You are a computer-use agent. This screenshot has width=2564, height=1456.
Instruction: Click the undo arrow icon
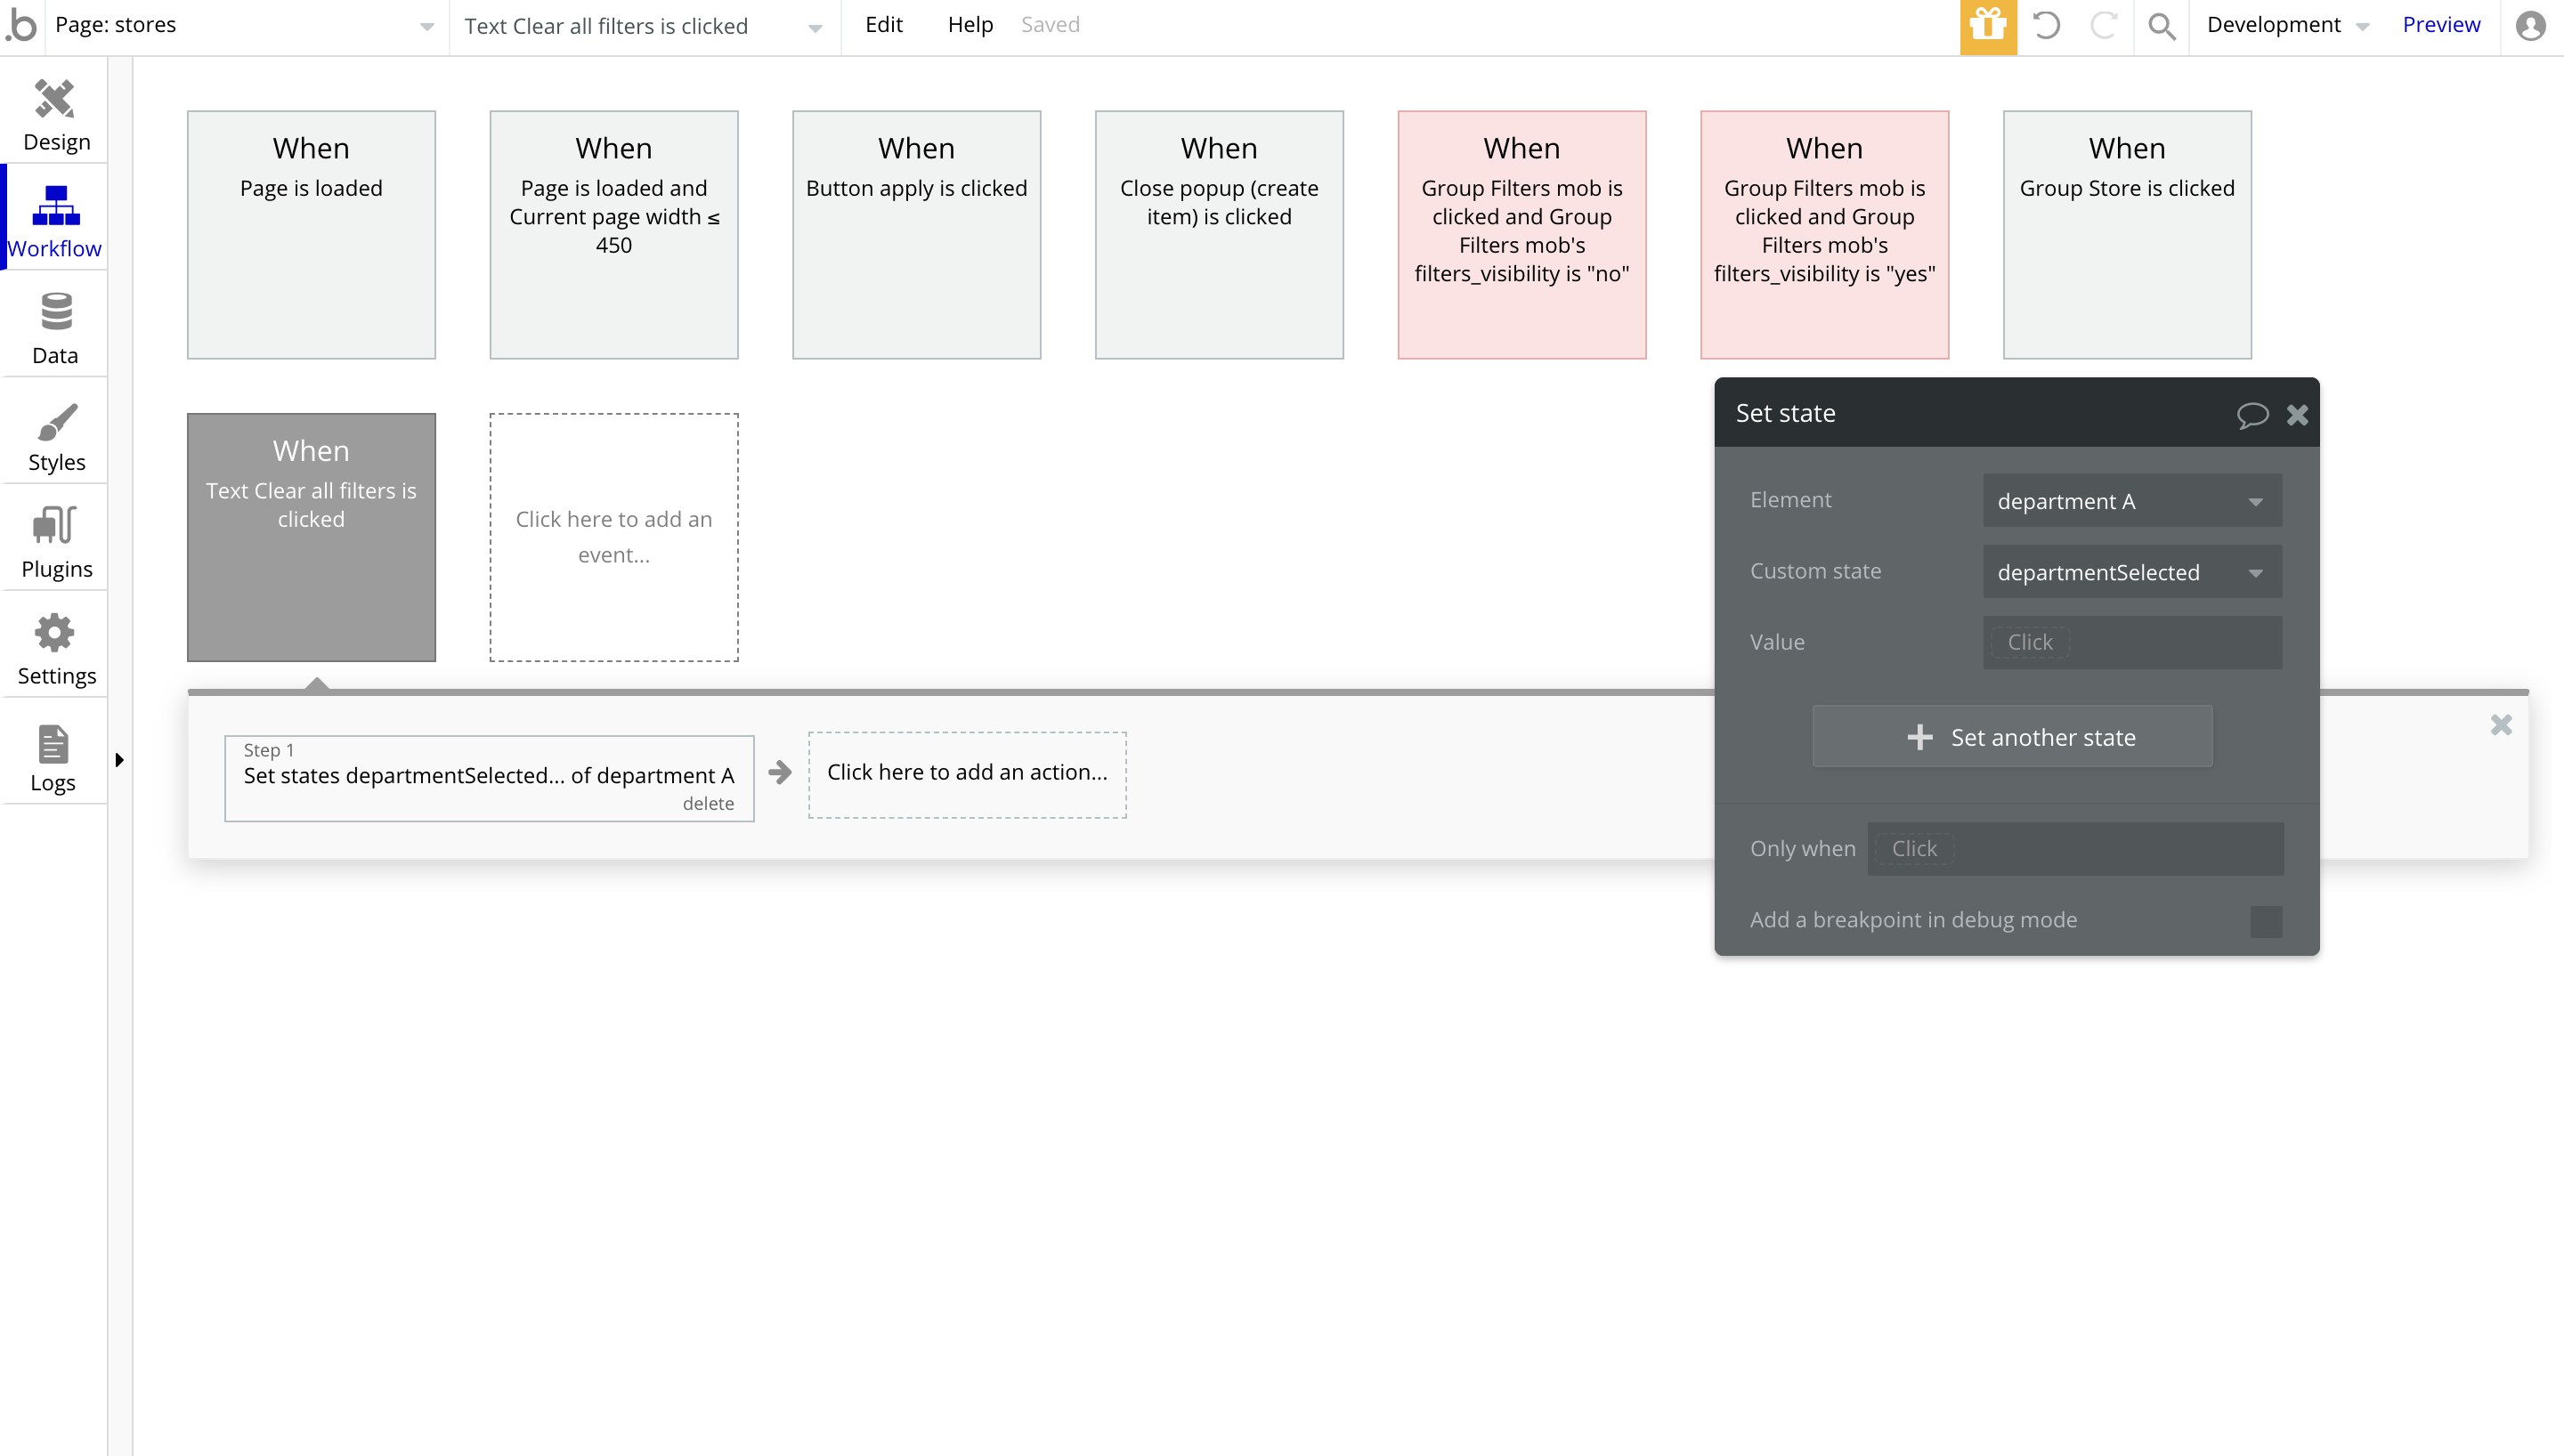2046,26
